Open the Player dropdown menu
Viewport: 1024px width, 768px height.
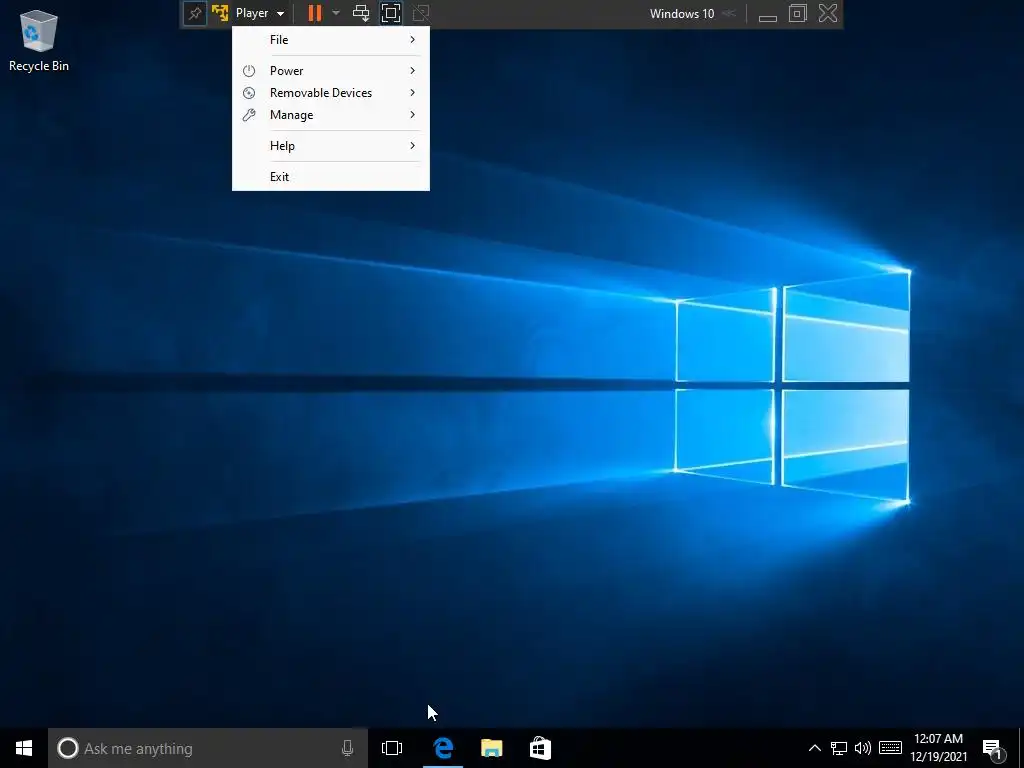coord(260,13)
